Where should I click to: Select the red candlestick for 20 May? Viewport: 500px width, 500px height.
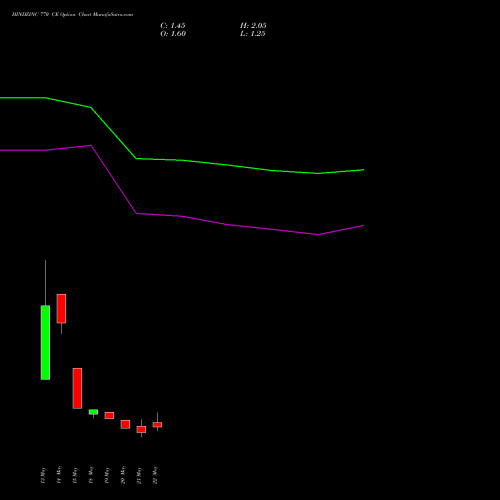[125, 424]
